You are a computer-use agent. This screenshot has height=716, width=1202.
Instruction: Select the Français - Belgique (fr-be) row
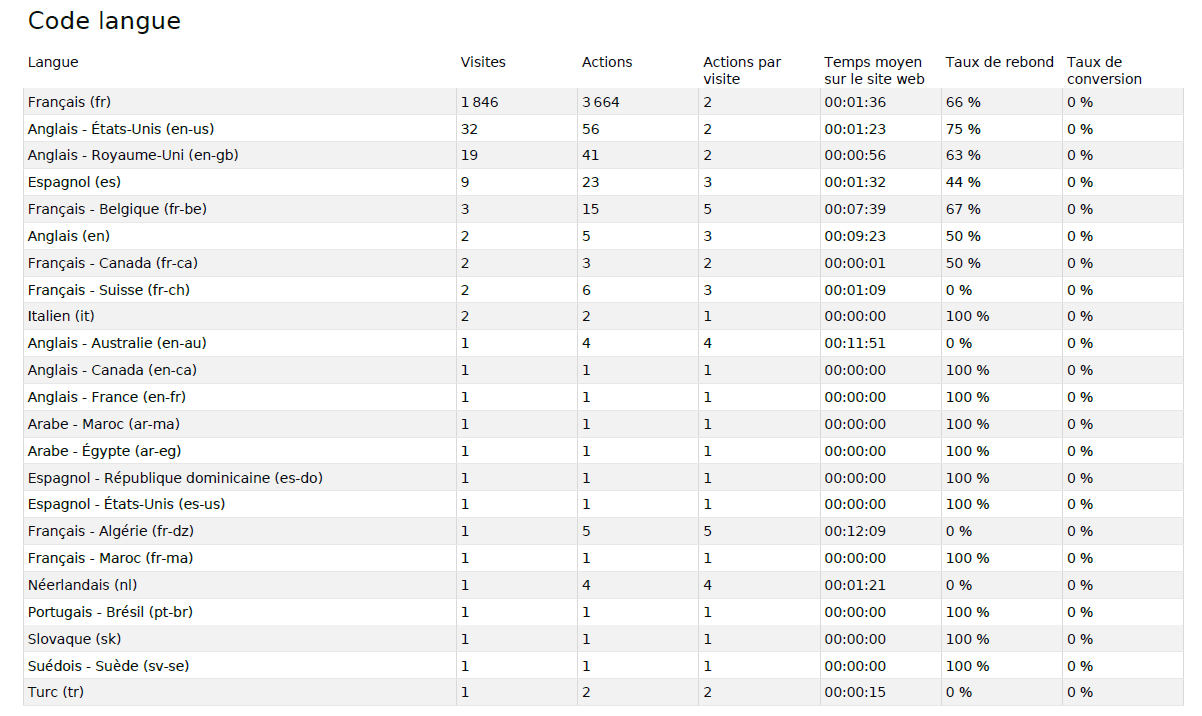tap(117, 209)
